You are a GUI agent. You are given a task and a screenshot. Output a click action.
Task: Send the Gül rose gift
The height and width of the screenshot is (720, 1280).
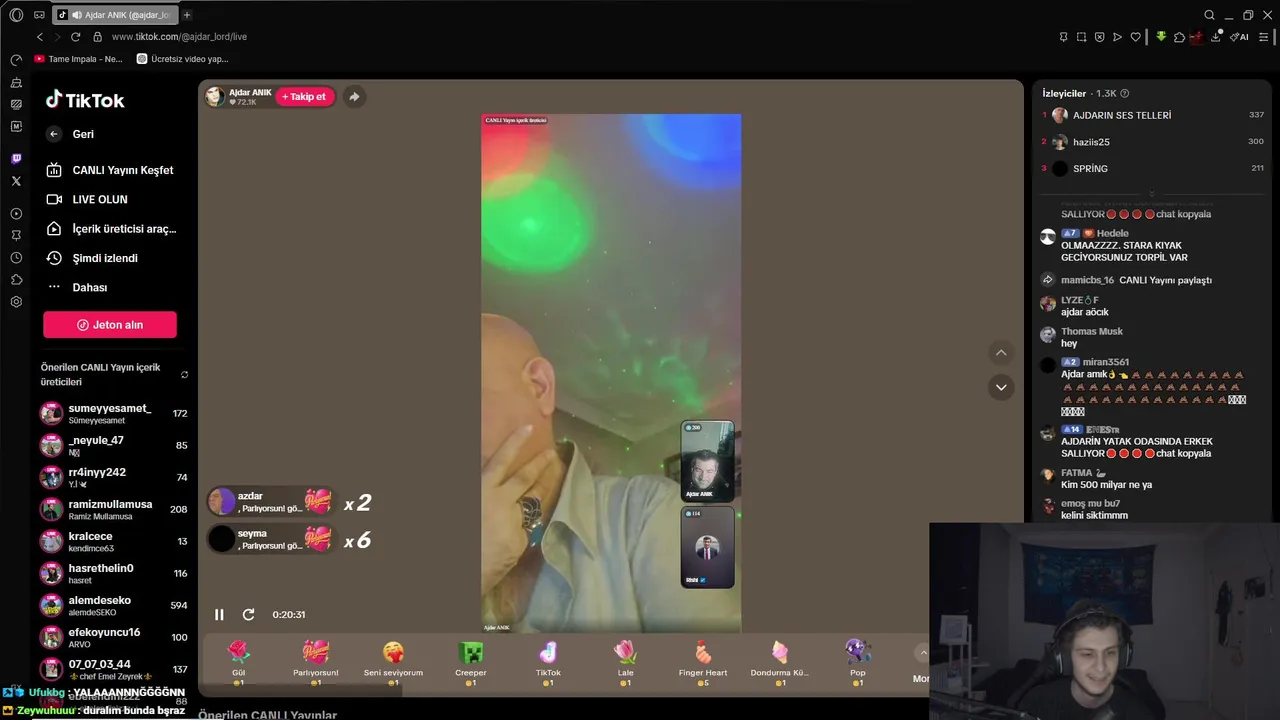pyautogui.click(x=238, y=662)
